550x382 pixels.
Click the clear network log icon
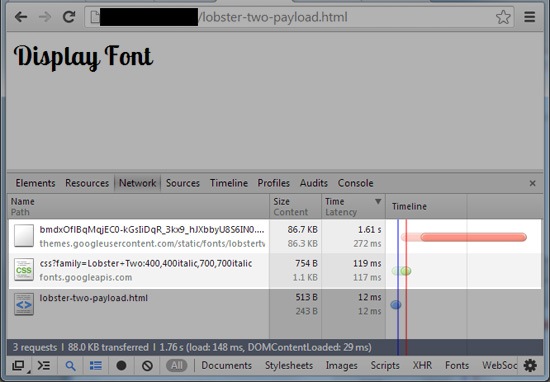tap(147, 366)
